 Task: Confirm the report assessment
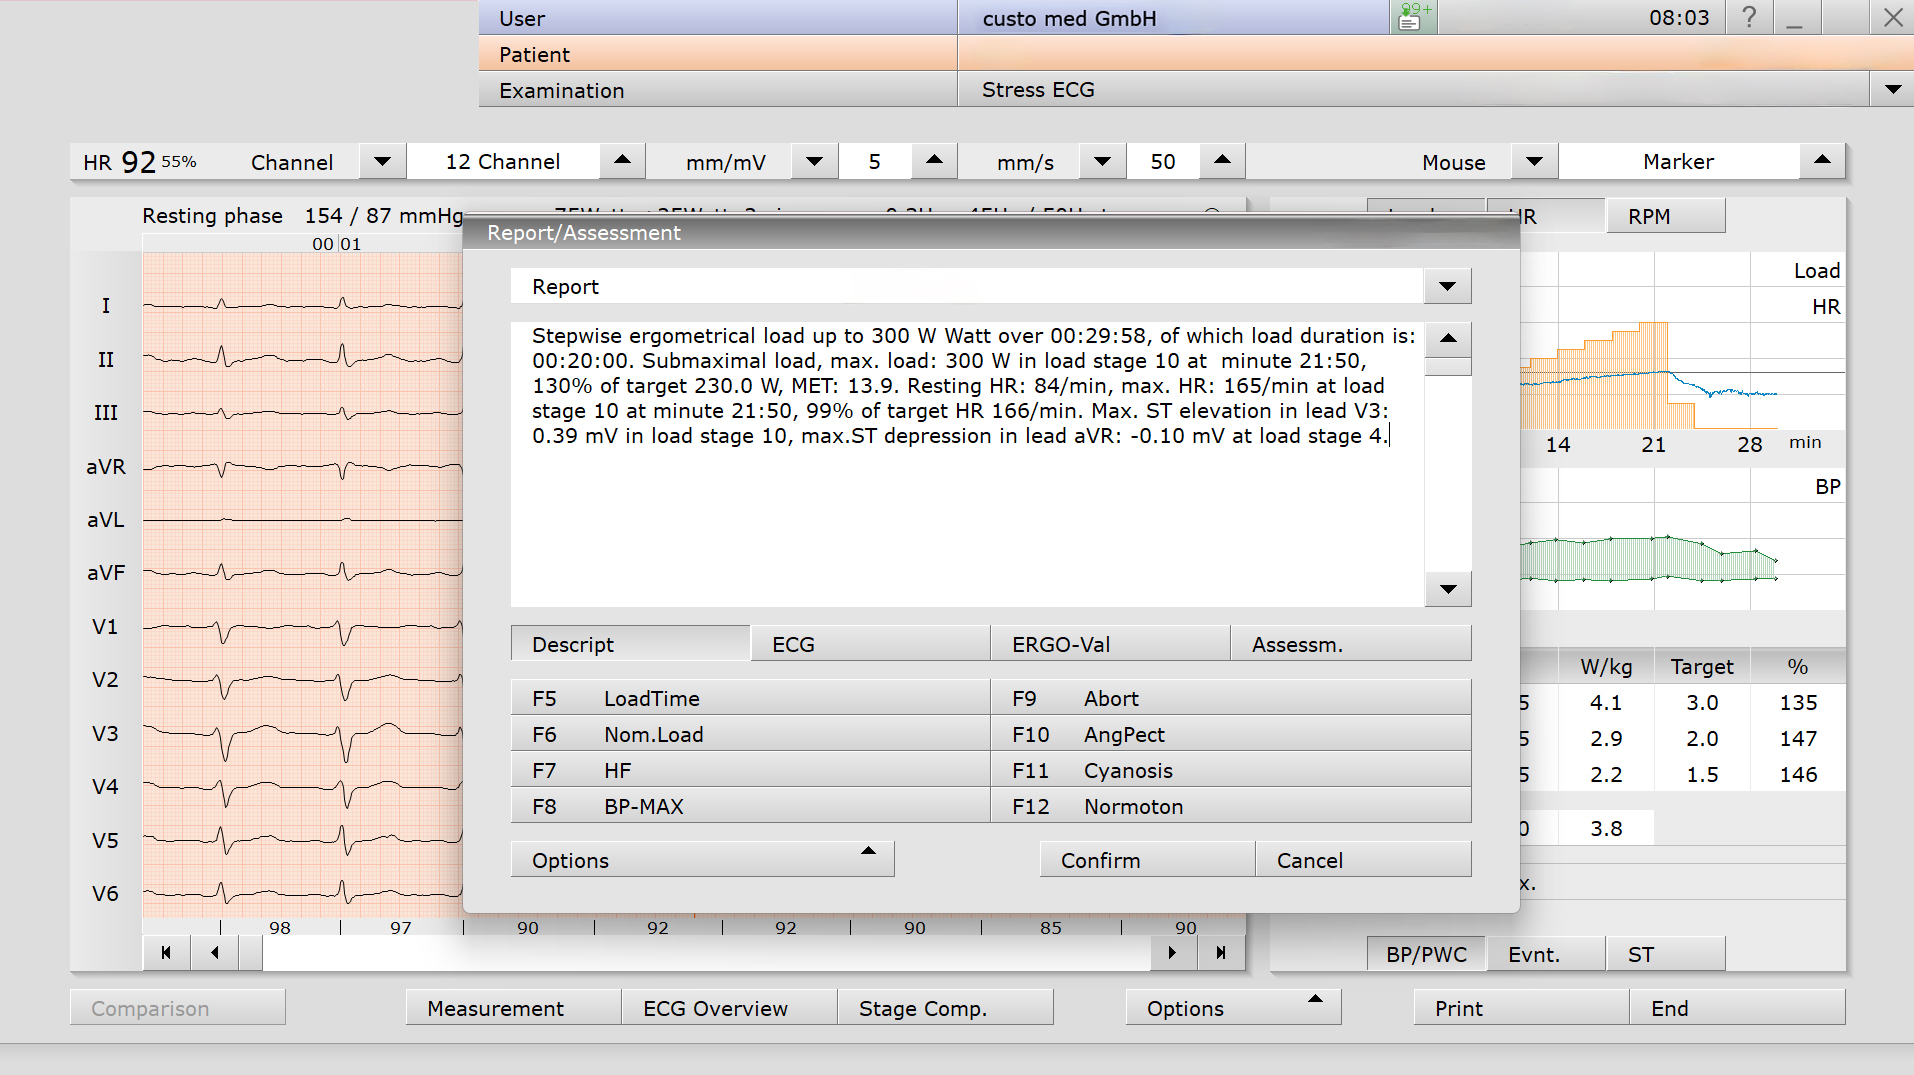[1147, 859]
